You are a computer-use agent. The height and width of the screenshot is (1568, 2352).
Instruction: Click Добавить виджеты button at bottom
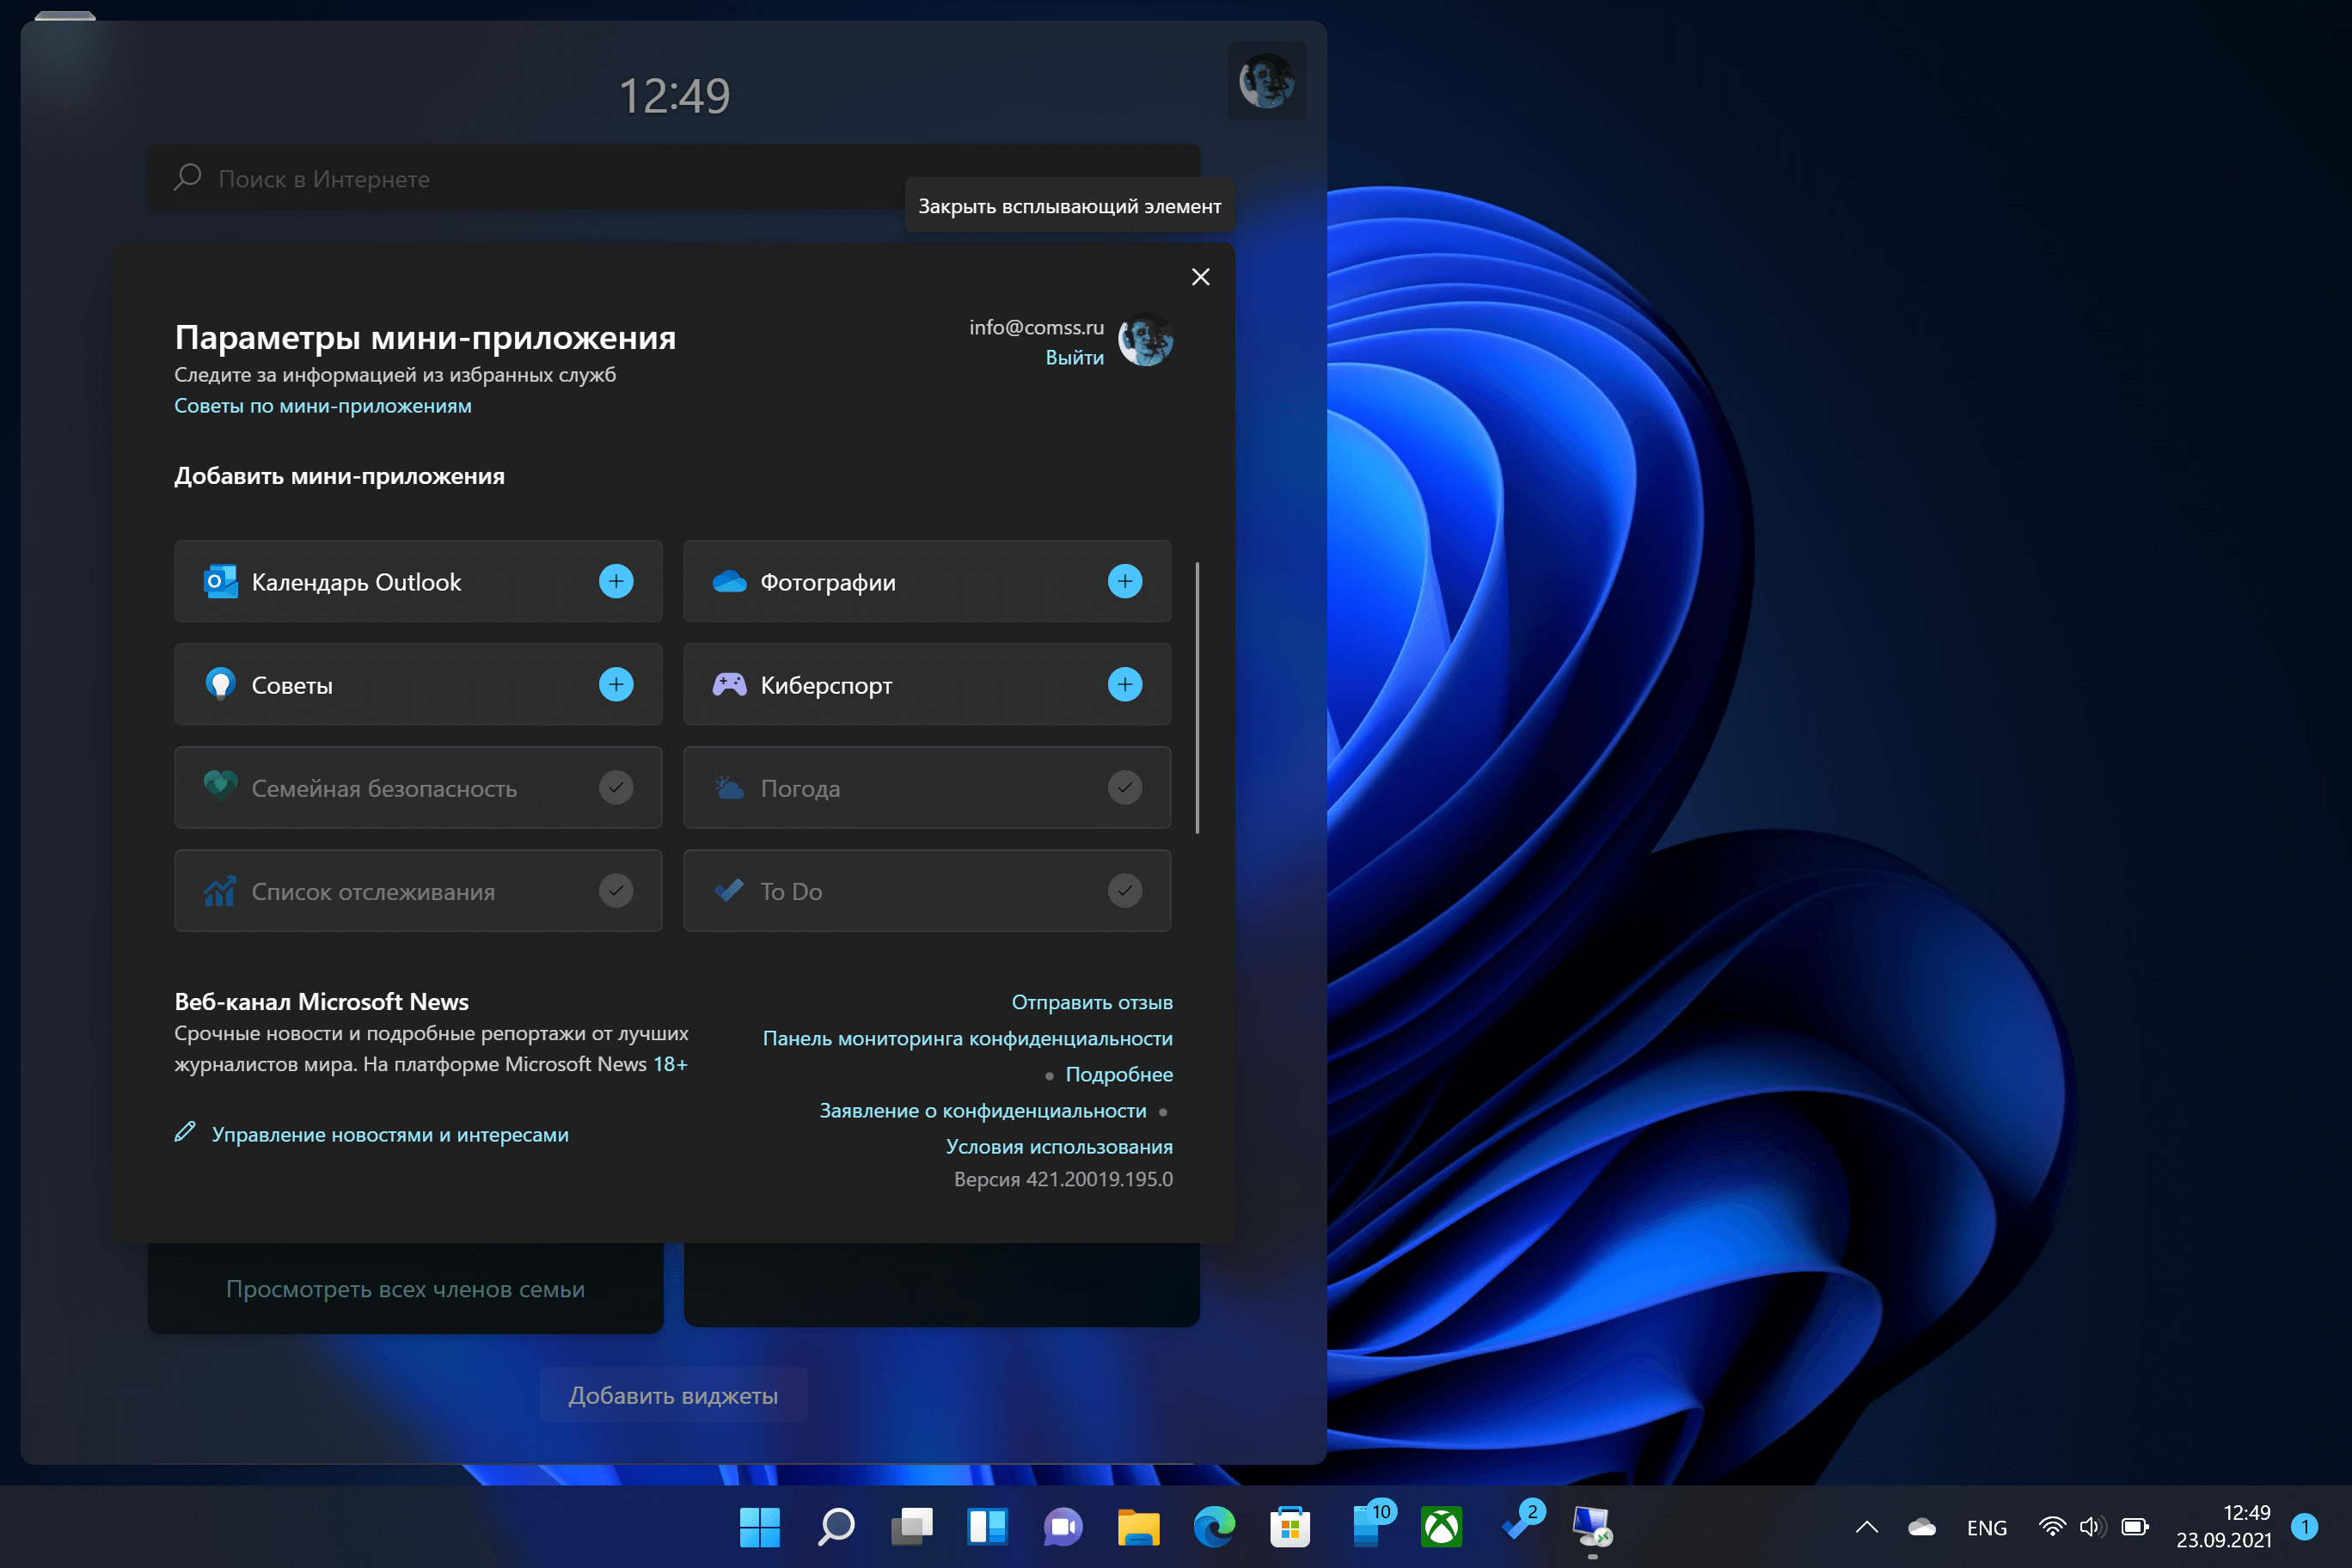pos(674,1393)
